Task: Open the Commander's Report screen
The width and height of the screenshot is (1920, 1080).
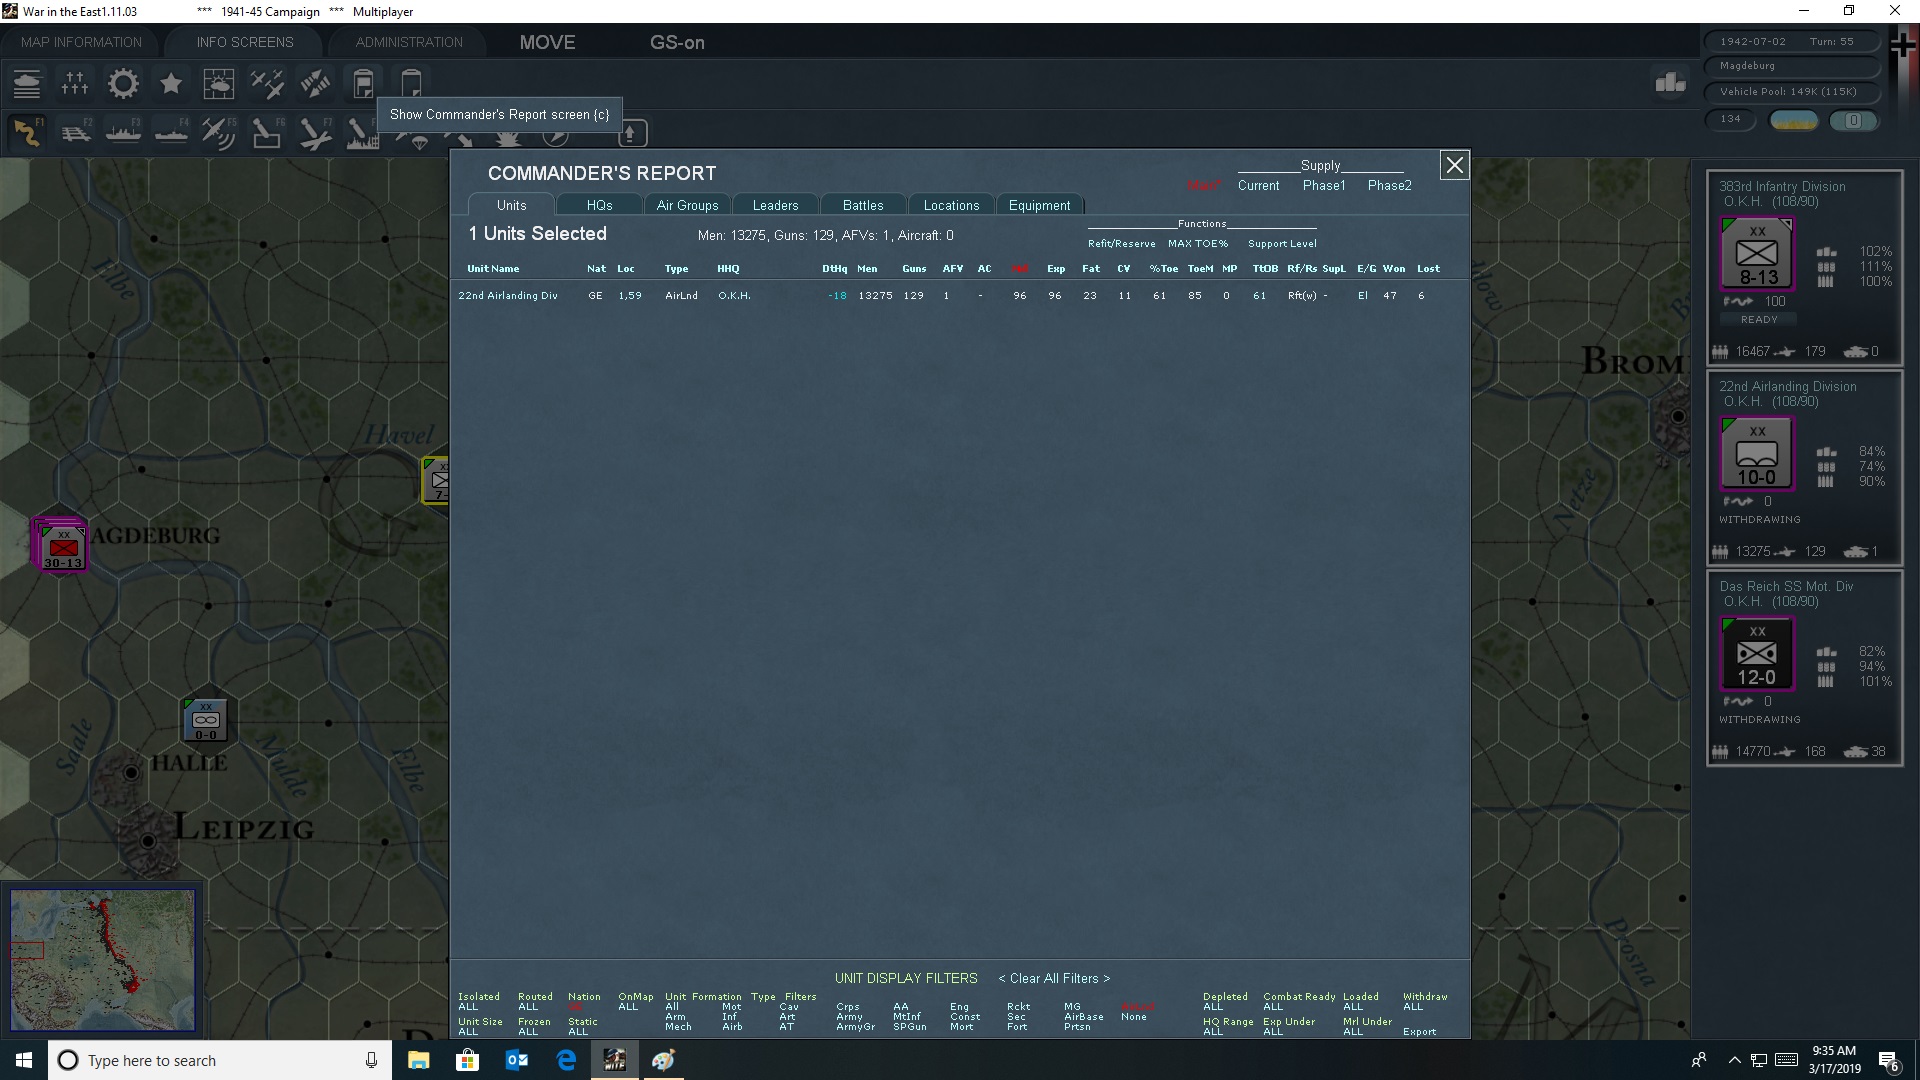Action: tap(363, 83)
